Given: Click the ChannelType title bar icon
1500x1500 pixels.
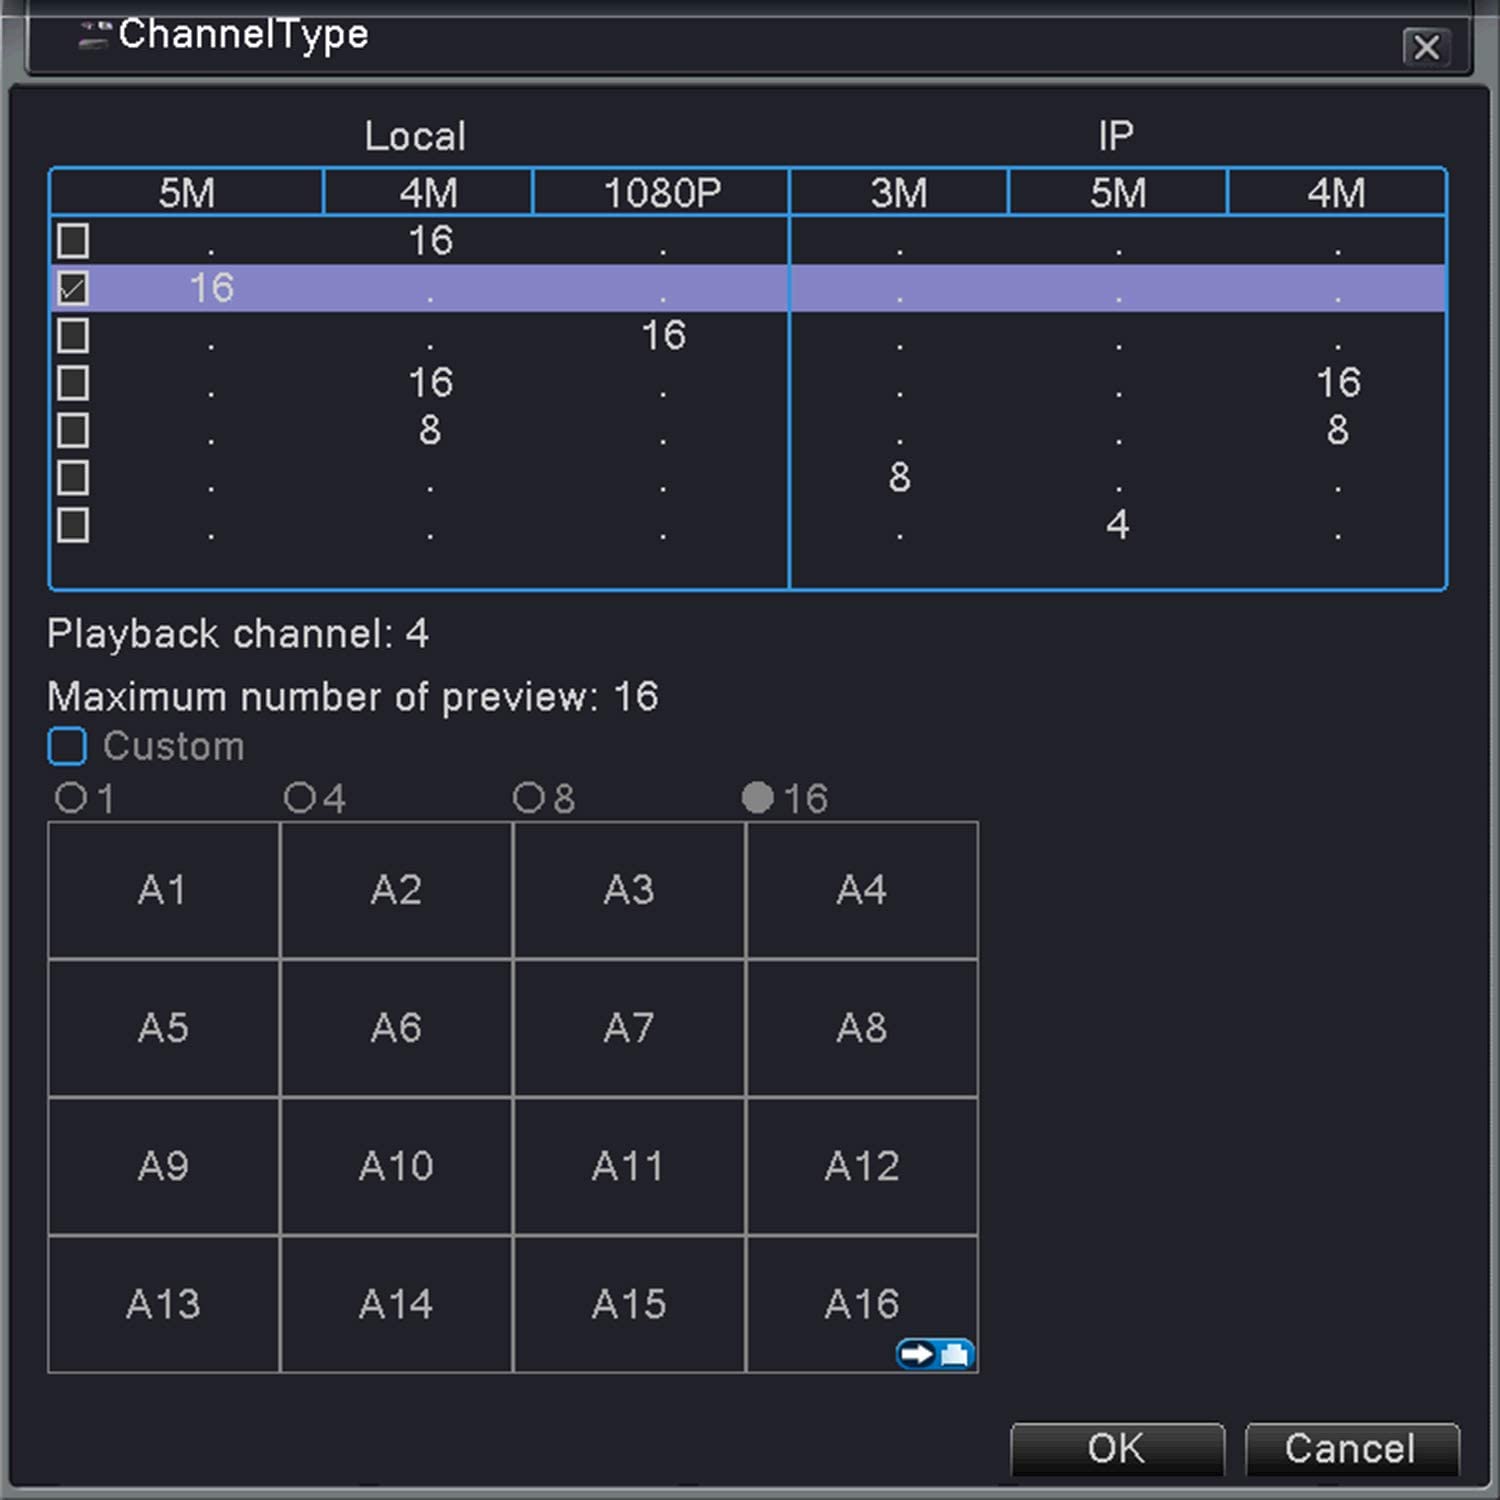Looking at the screenshot, I should pyautogui.click(x=94, y=34).
